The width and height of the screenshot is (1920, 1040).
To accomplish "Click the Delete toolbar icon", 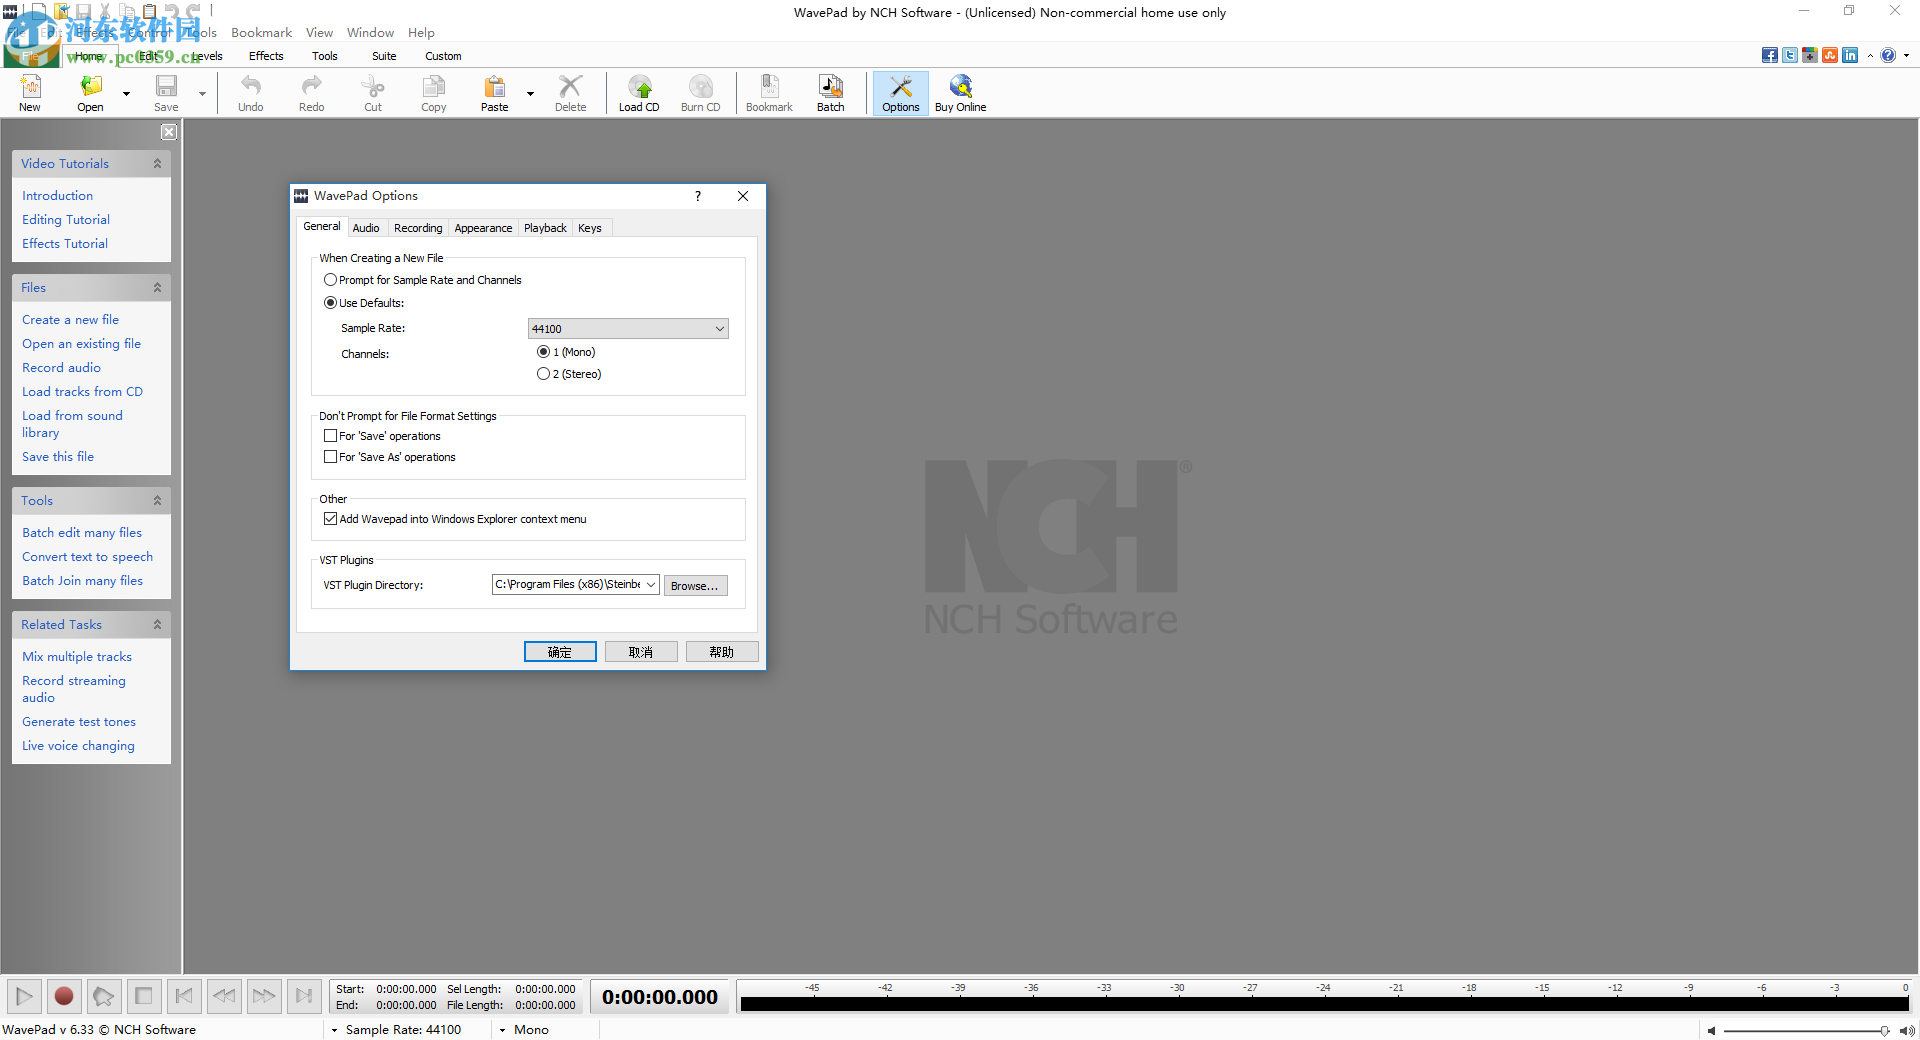I will pyautogui.click(x=571, y=93).
